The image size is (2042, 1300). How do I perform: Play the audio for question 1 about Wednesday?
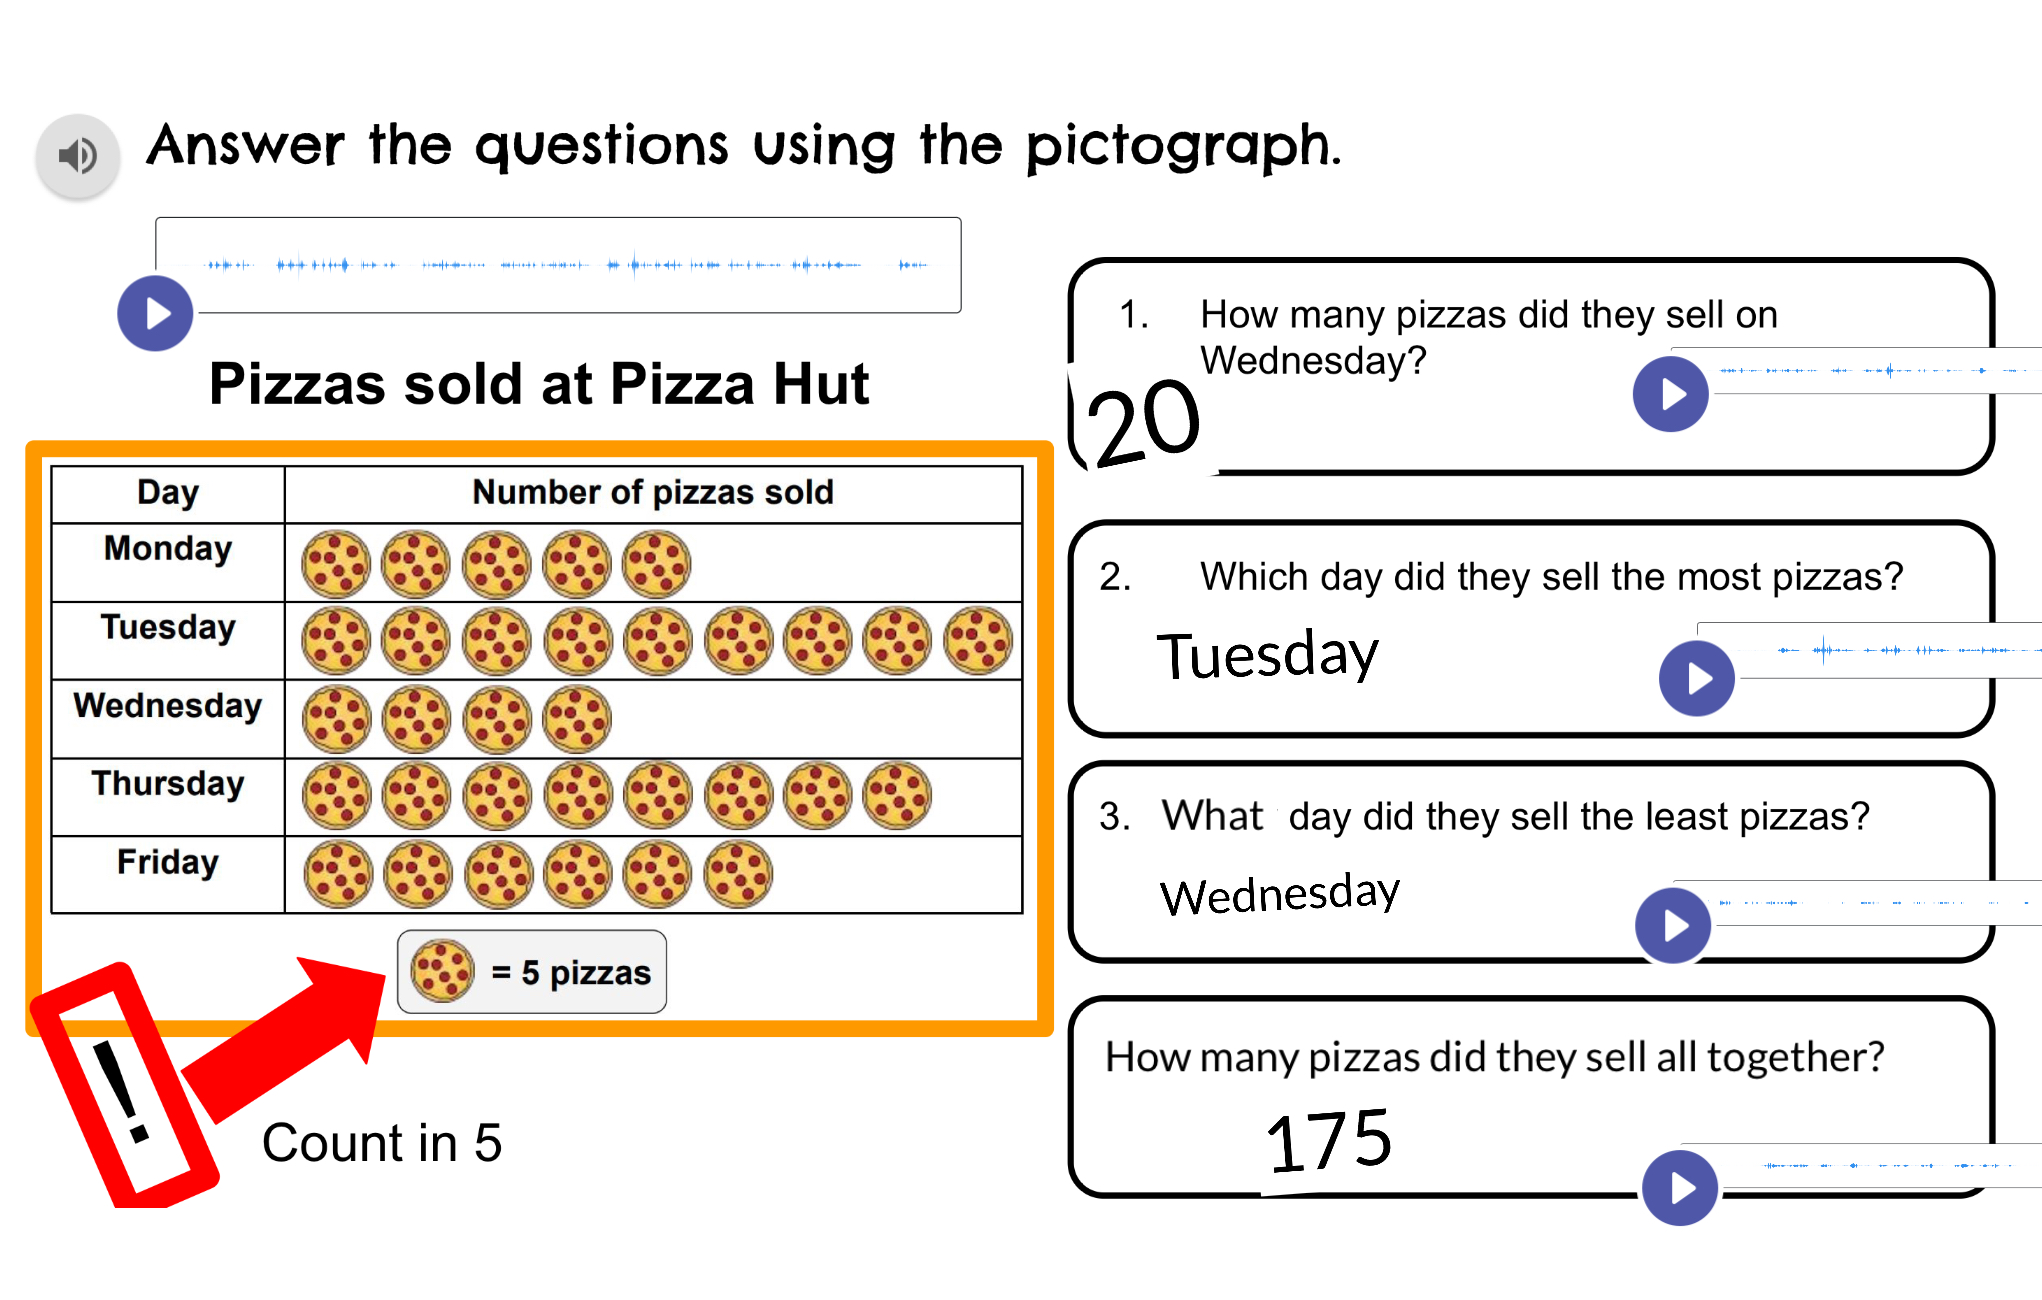coord(1670,394)
